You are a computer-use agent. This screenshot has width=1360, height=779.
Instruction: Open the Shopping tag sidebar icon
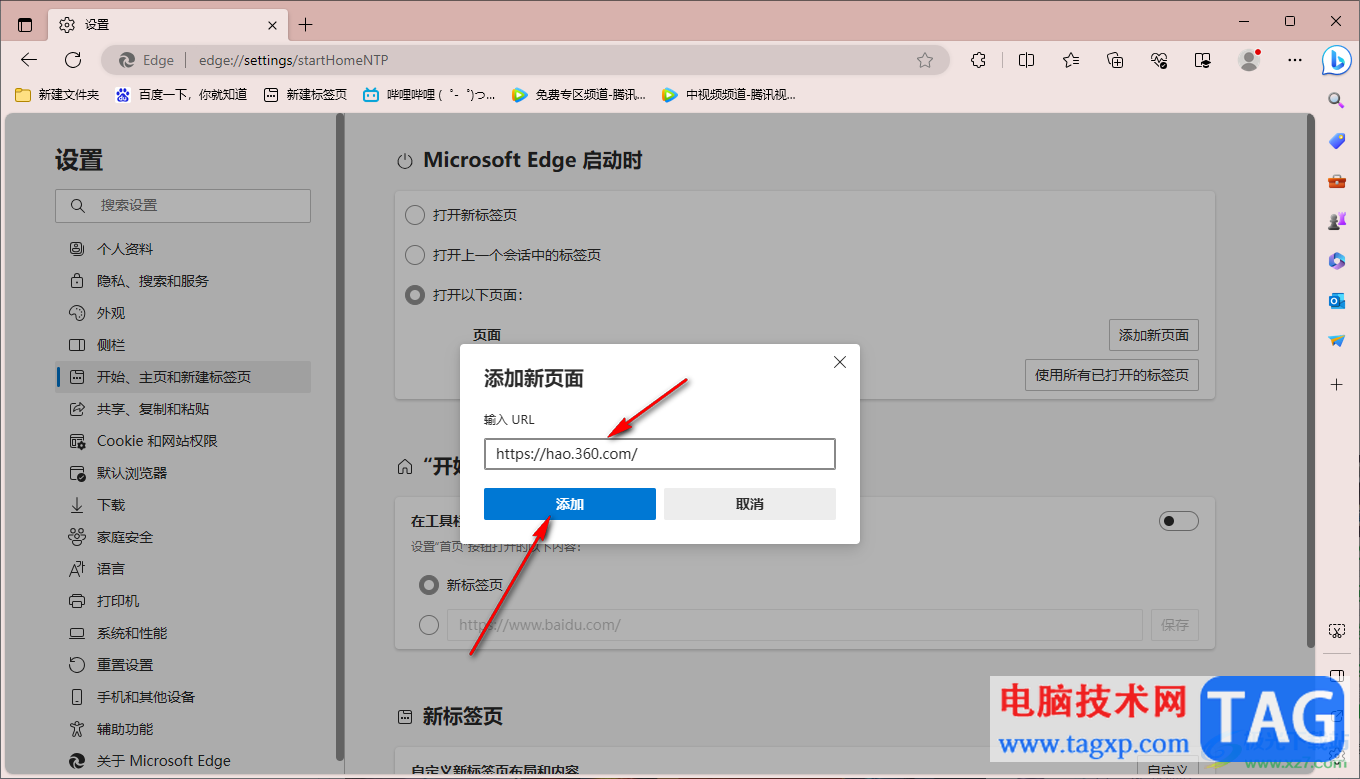(1337, 141)
